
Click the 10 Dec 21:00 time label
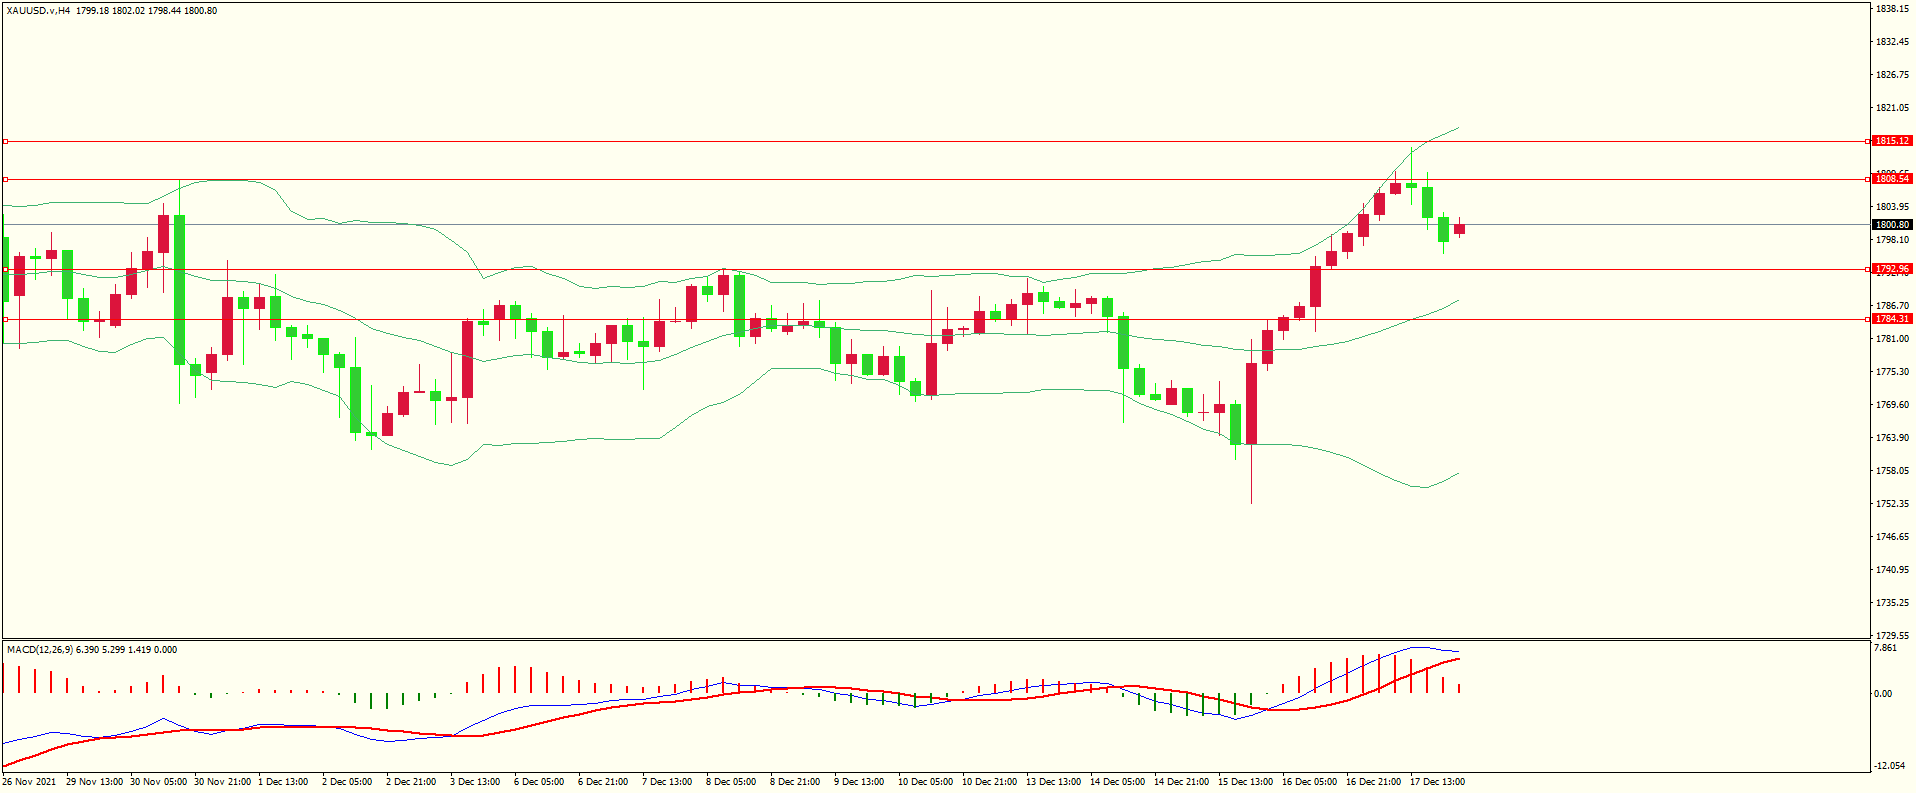coord(990,782)
